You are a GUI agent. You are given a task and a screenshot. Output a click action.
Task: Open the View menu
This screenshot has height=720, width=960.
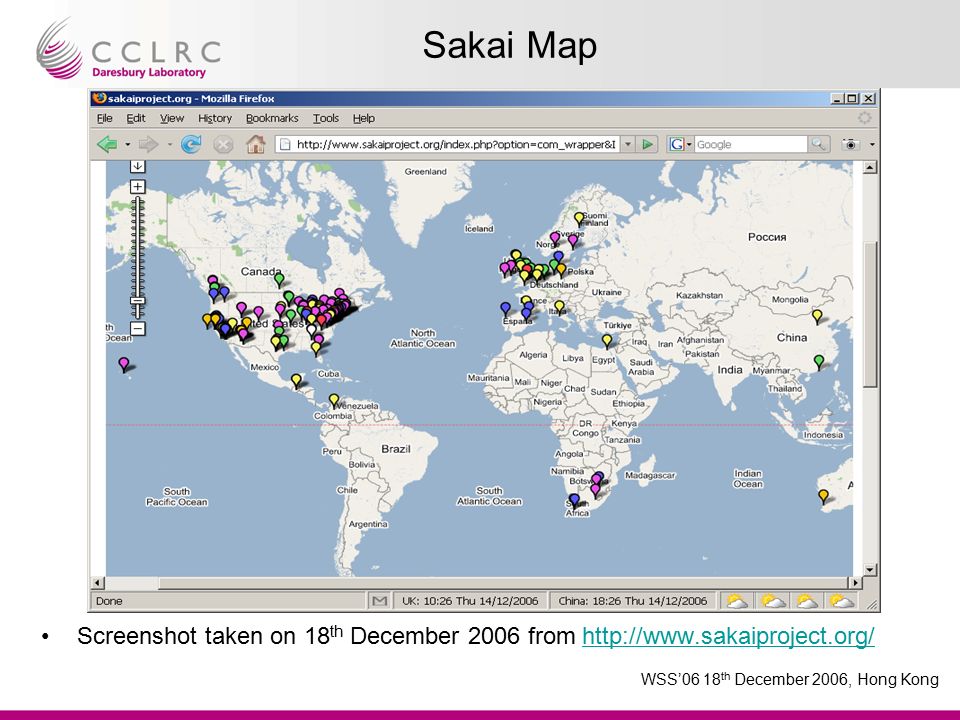click(172, 118)
